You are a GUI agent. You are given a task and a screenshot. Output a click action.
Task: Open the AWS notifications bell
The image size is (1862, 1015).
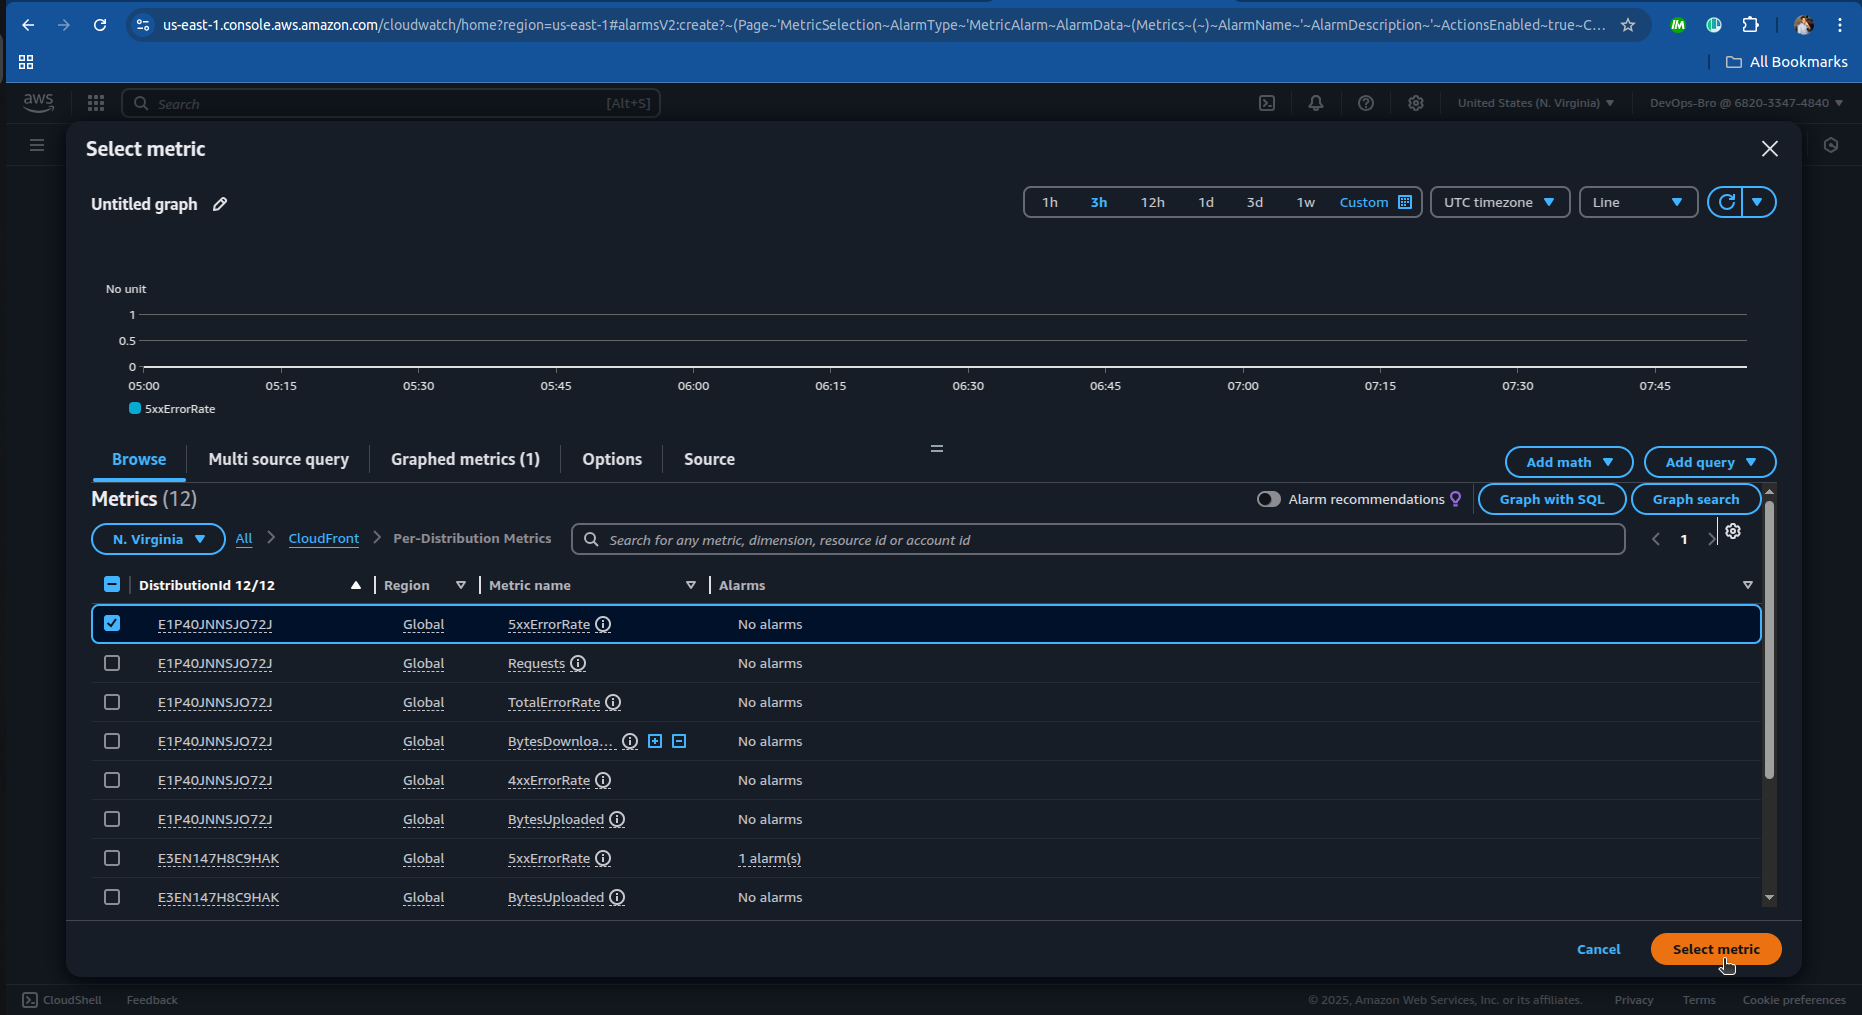pyautogui.click(x=1316, y=103)
